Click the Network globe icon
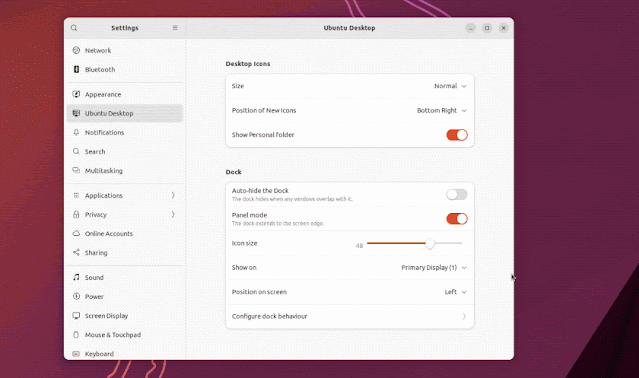This screenshot has width=639, height=378. (x=76, y=50)
